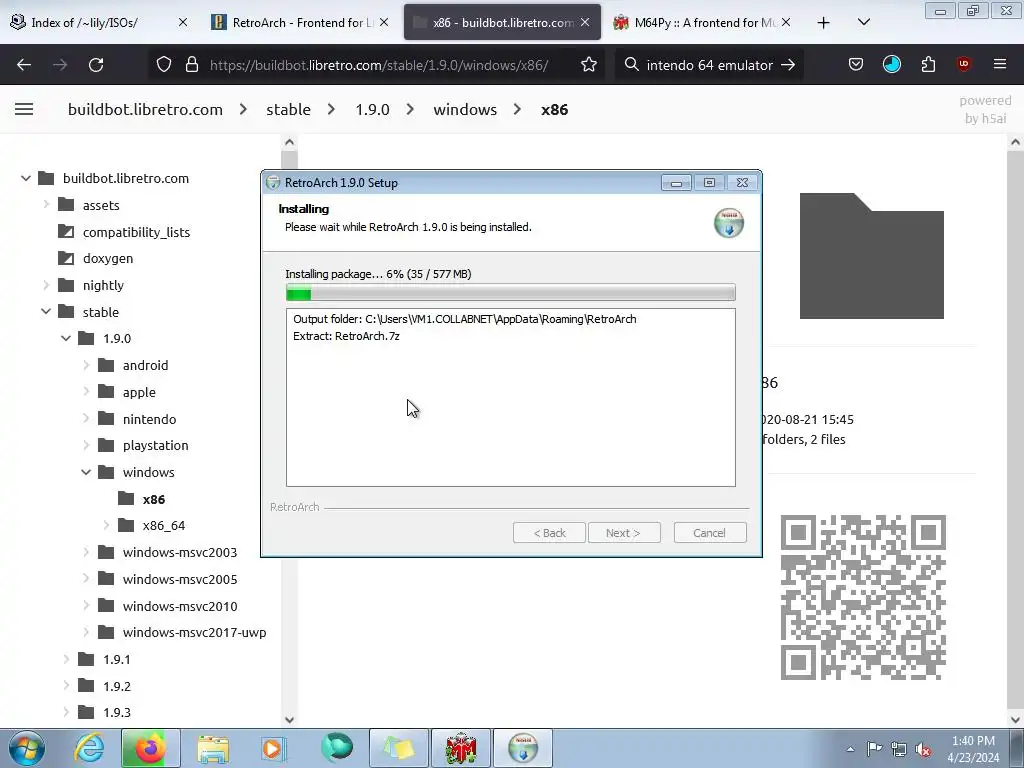The height and width of the screenshot is (768, 1024).
Task: Click the M64Py taskbar icon
Action: coord(460,748)
